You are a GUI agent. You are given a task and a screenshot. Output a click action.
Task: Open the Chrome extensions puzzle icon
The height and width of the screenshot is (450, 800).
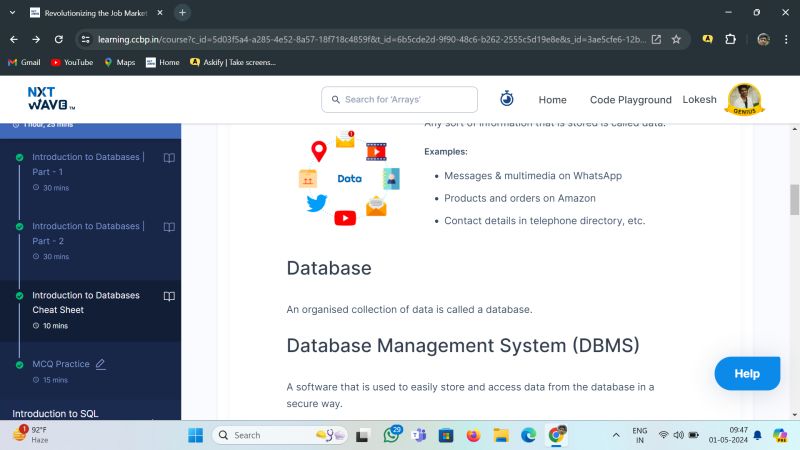coord(730,39)
